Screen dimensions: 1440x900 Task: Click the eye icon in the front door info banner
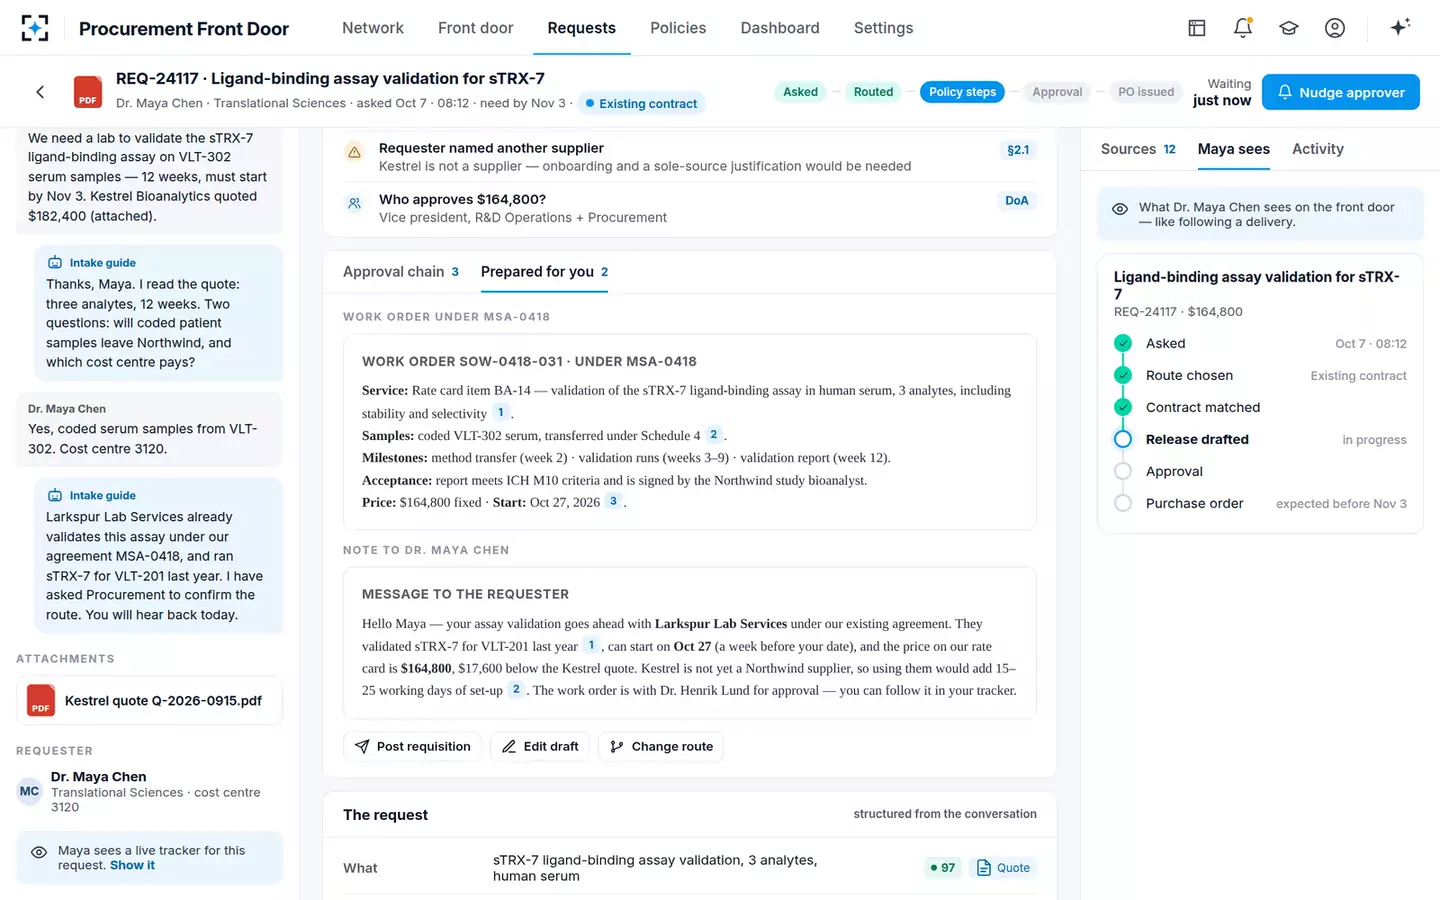pyautogui.click(x=1120, y=209)
